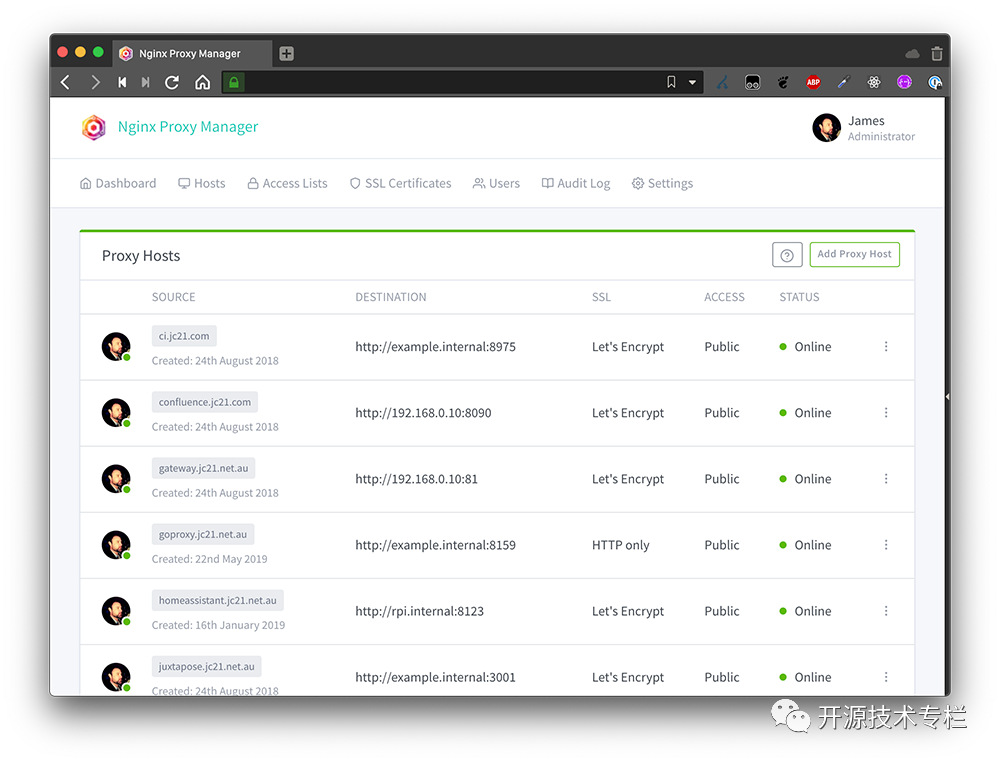Open the options menu for goproxy.jc21.net.au
This screenshot has width=1000, height=762.
886,545
